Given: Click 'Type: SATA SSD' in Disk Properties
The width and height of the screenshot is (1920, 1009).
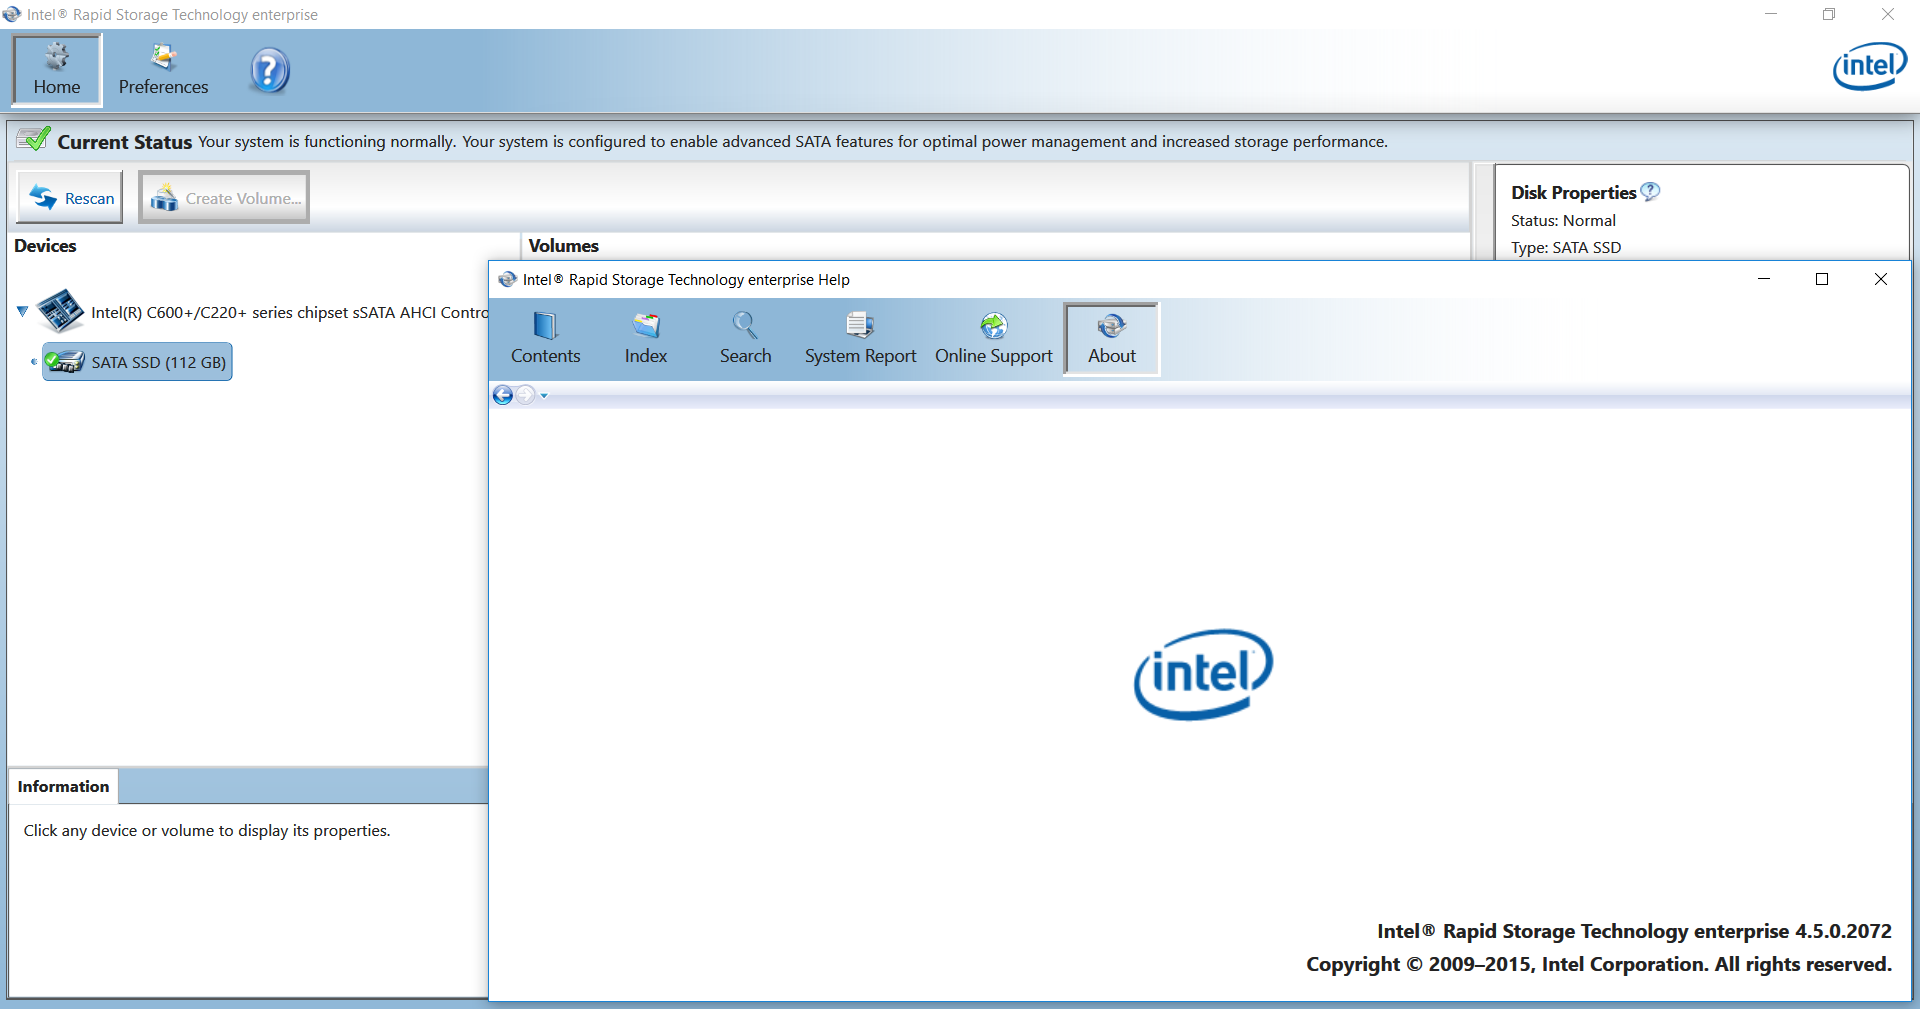Looking at the screenshot, I should [x=1566, y=247].
